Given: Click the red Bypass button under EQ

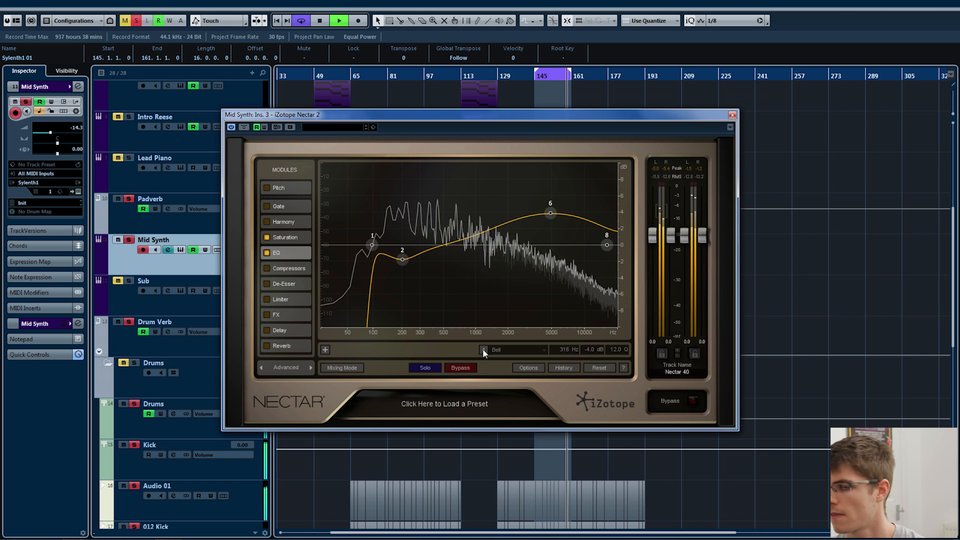Looking at the screenshot, I should point(460,368).
